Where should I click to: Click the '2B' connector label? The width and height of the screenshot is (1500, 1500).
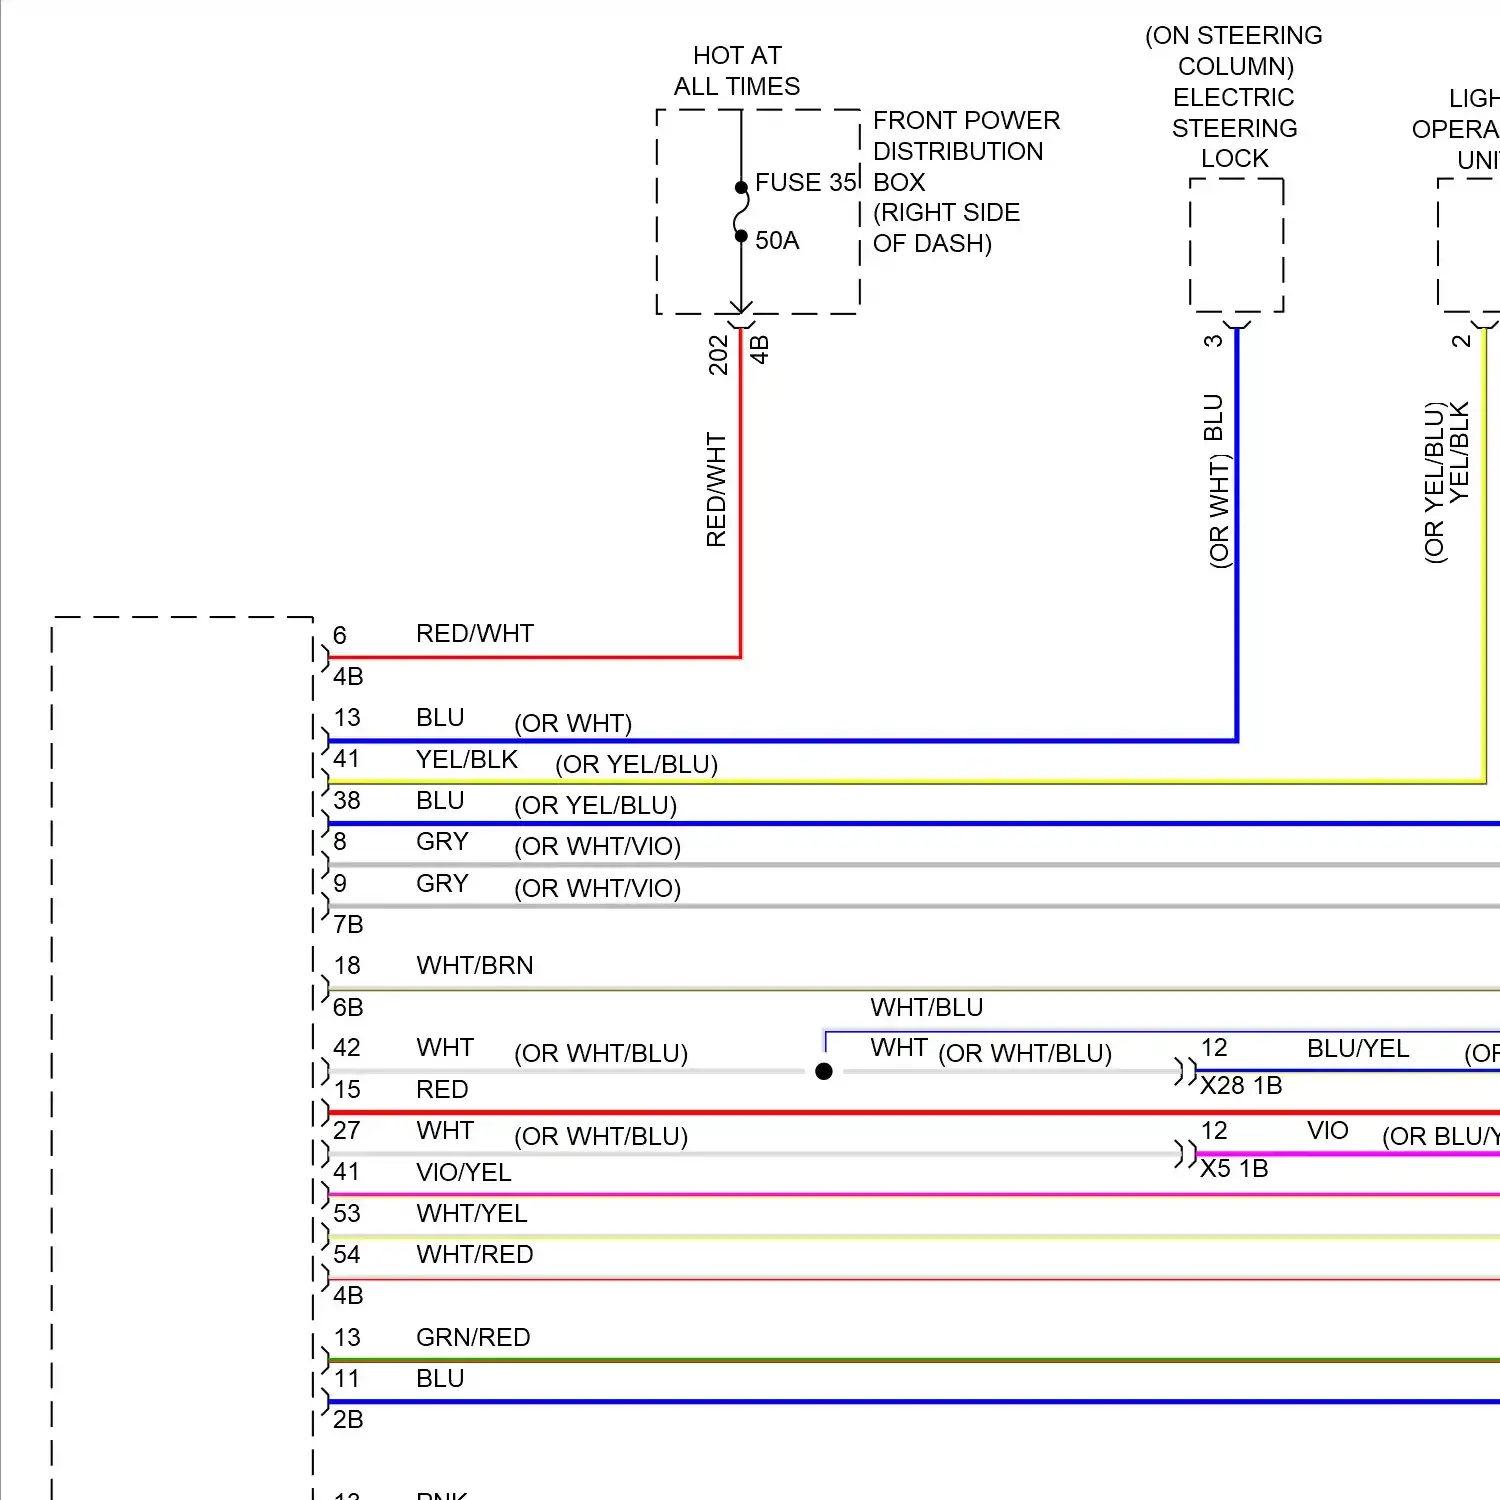348,1420
